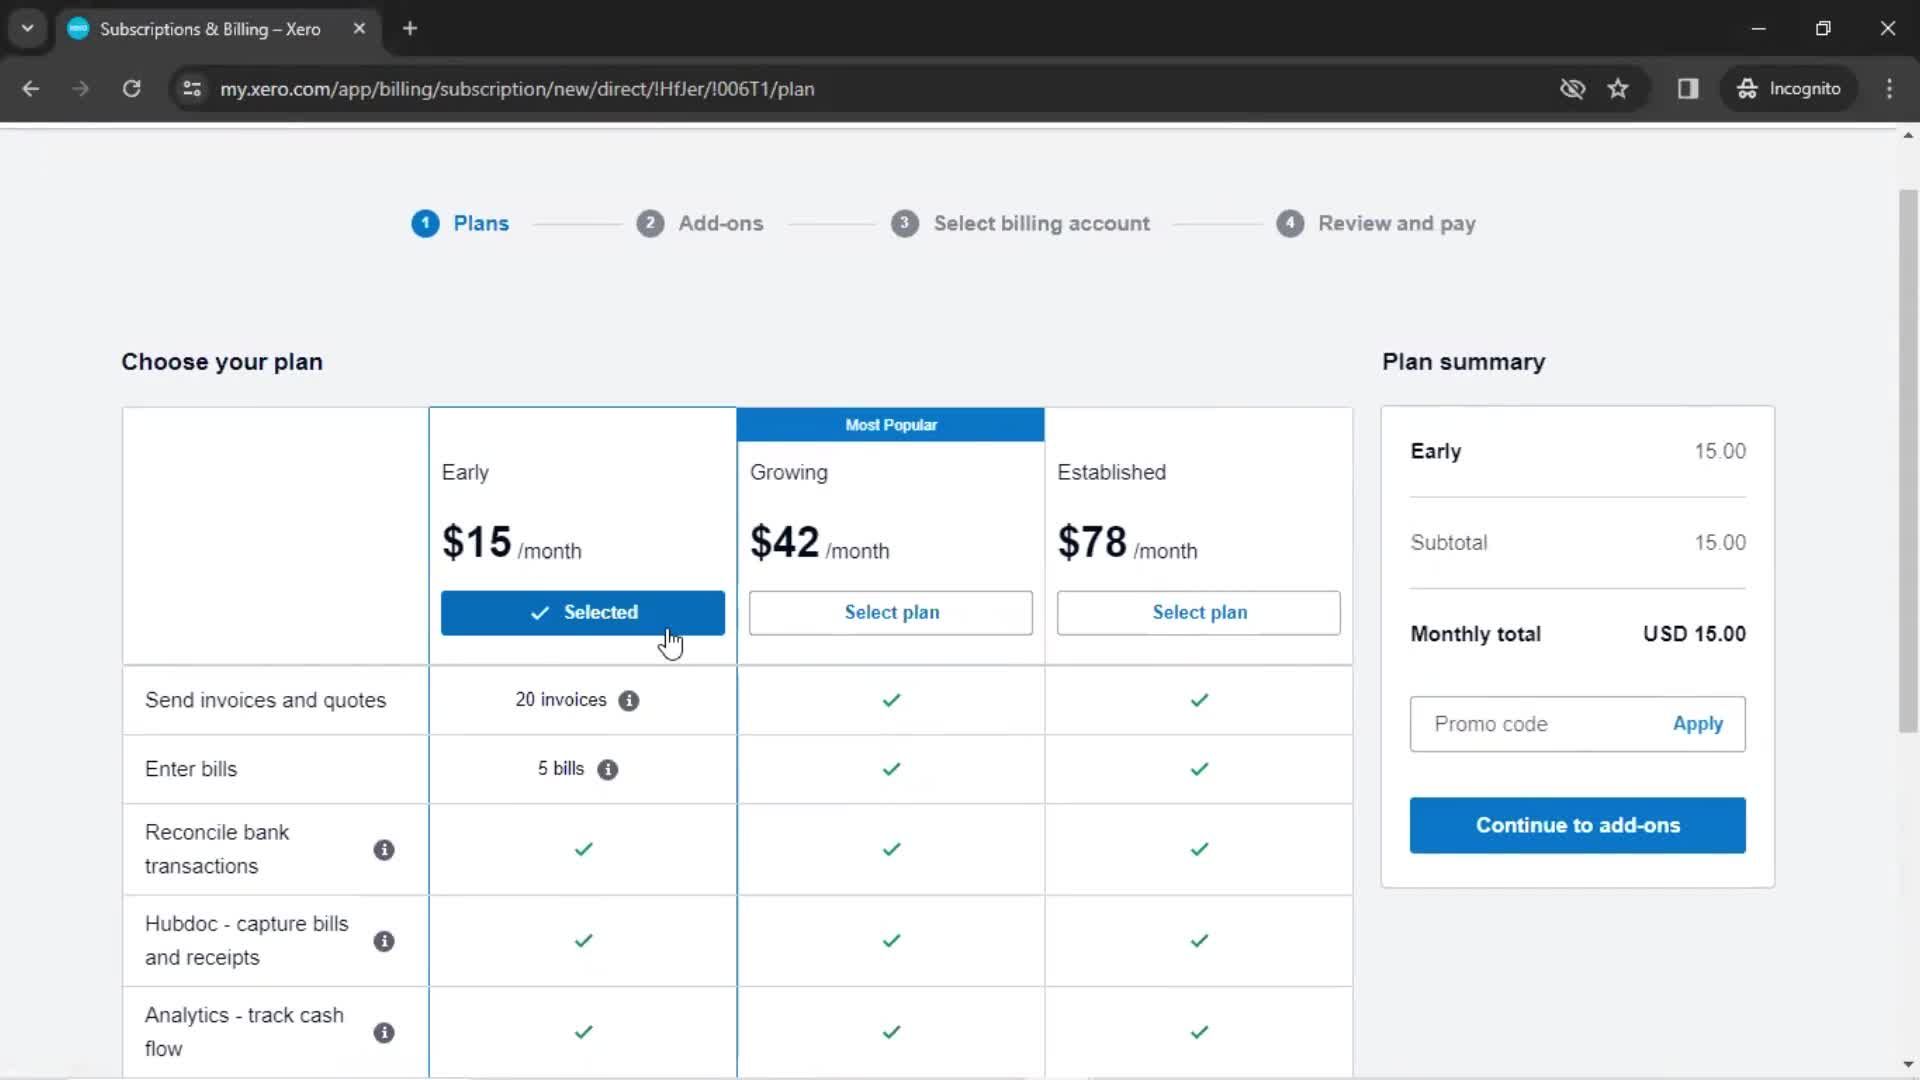This screenshot has width=1920, height=1080.
Task: Go back to the previous page
Action: (x=31, y=88)
